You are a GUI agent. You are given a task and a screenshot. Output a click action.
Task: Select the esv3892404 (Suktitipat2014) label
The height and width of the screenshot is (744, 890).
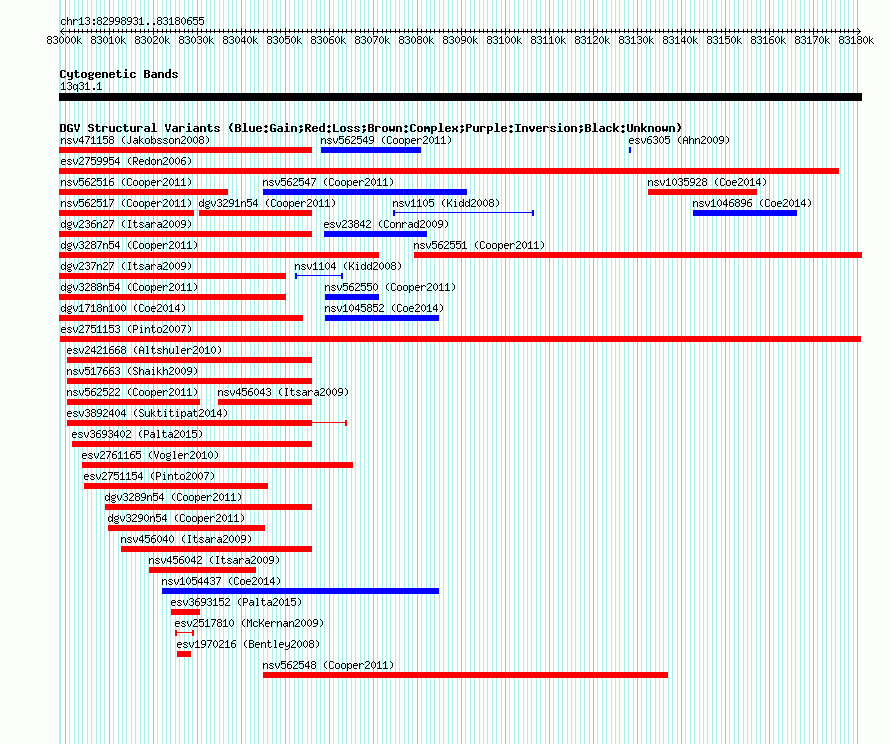click(147, 413)
